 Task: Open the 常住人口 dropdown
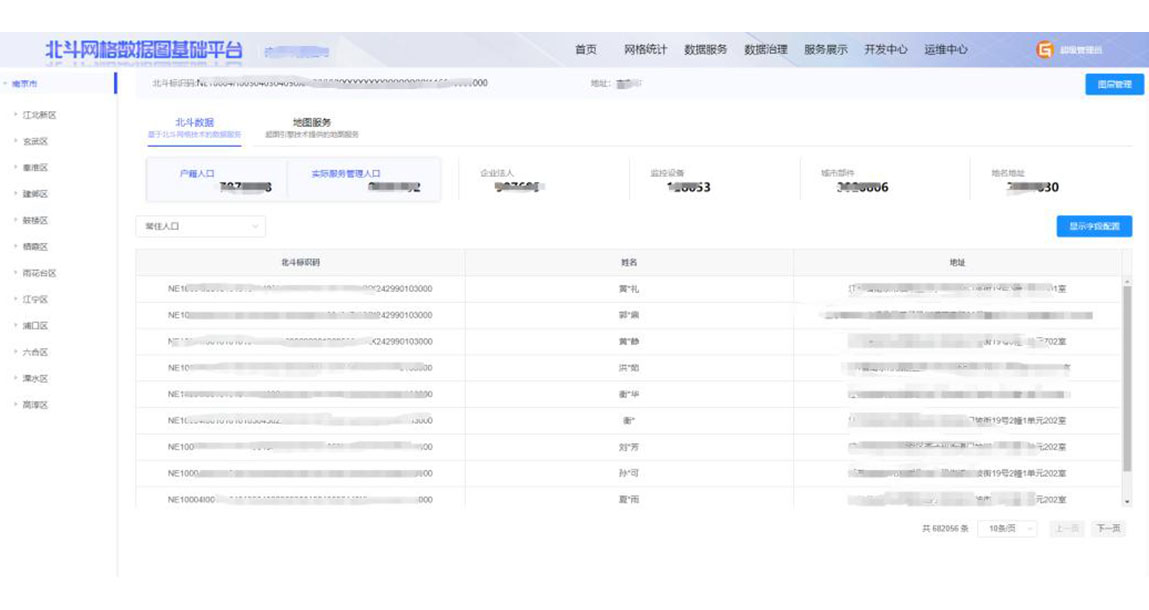[x=200, y=227]
